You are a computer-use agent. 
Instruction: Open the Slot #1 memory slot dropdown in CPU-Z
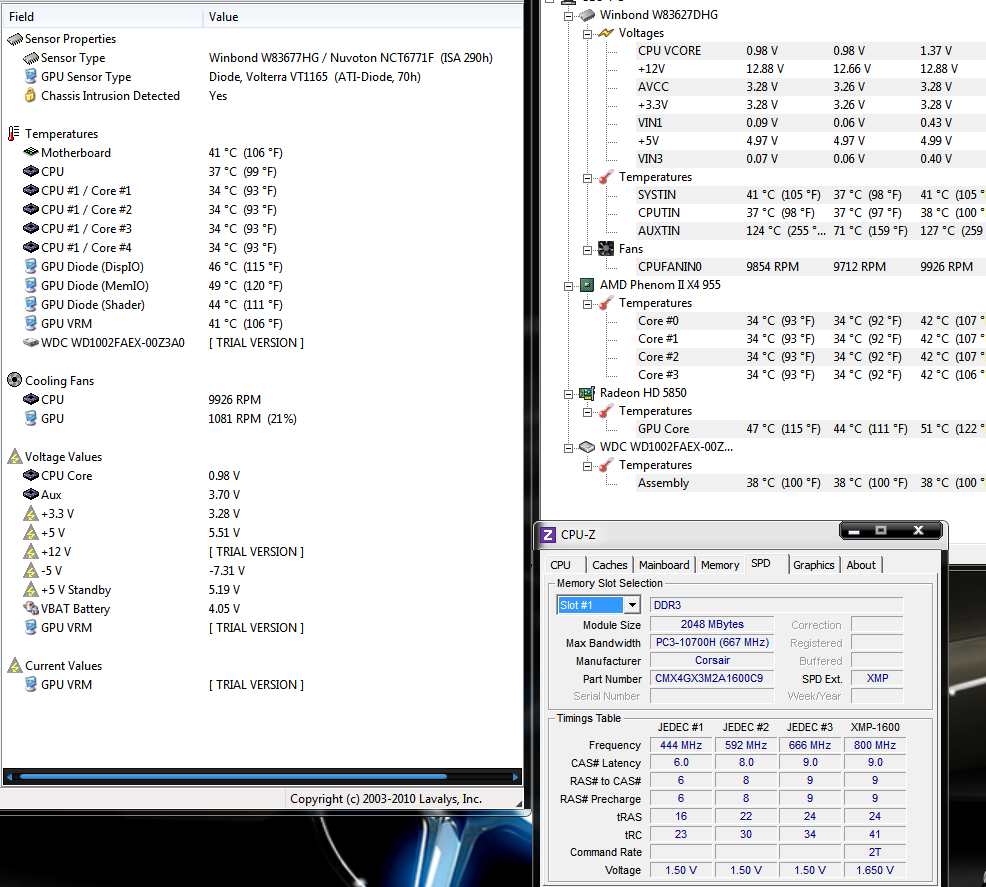pyautogui.click(x=632, y=605)
